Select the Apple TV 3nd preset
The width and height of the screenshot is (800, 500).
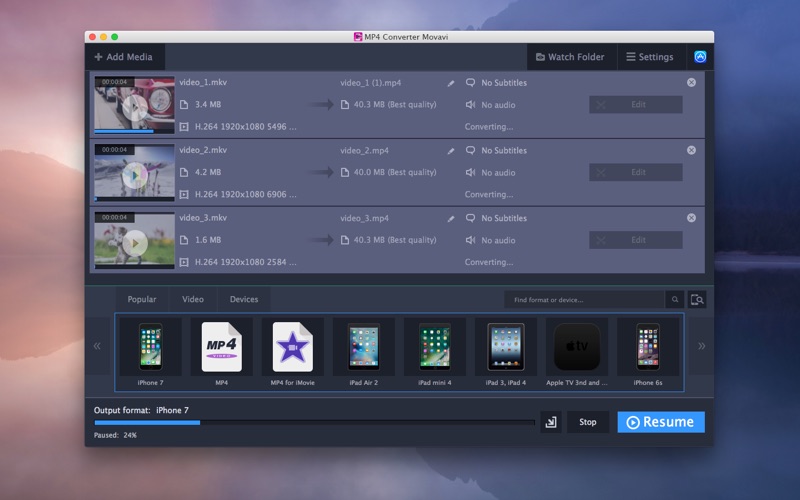click(x=577, y=353)
